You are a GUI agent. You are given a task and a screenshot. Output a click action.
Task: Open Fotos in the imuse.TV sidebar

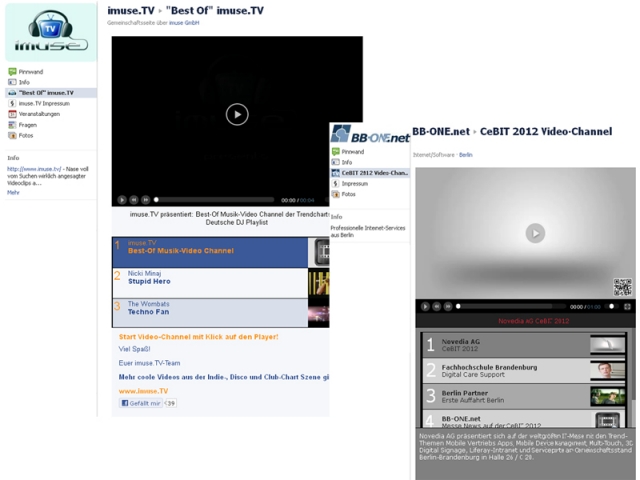click(26, 135)
